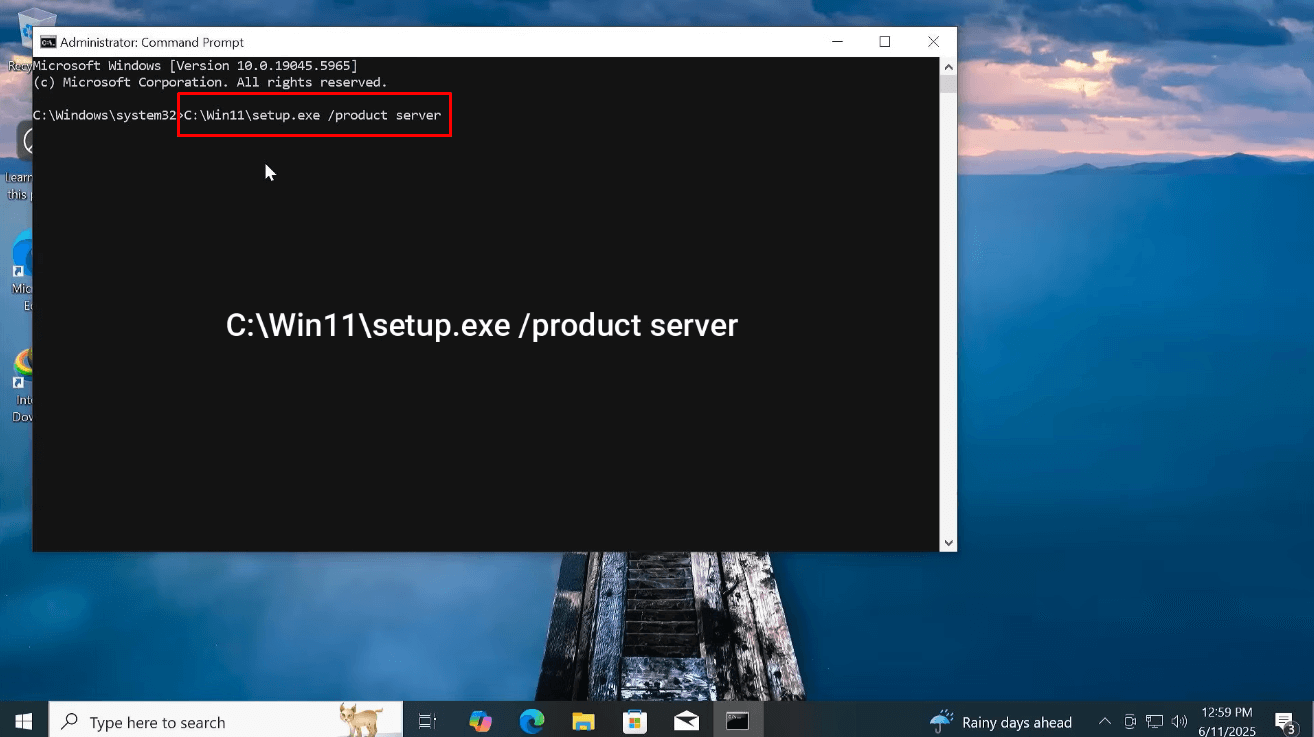
Task: Open the Mail app from taskbar
Action: [686, 721]
